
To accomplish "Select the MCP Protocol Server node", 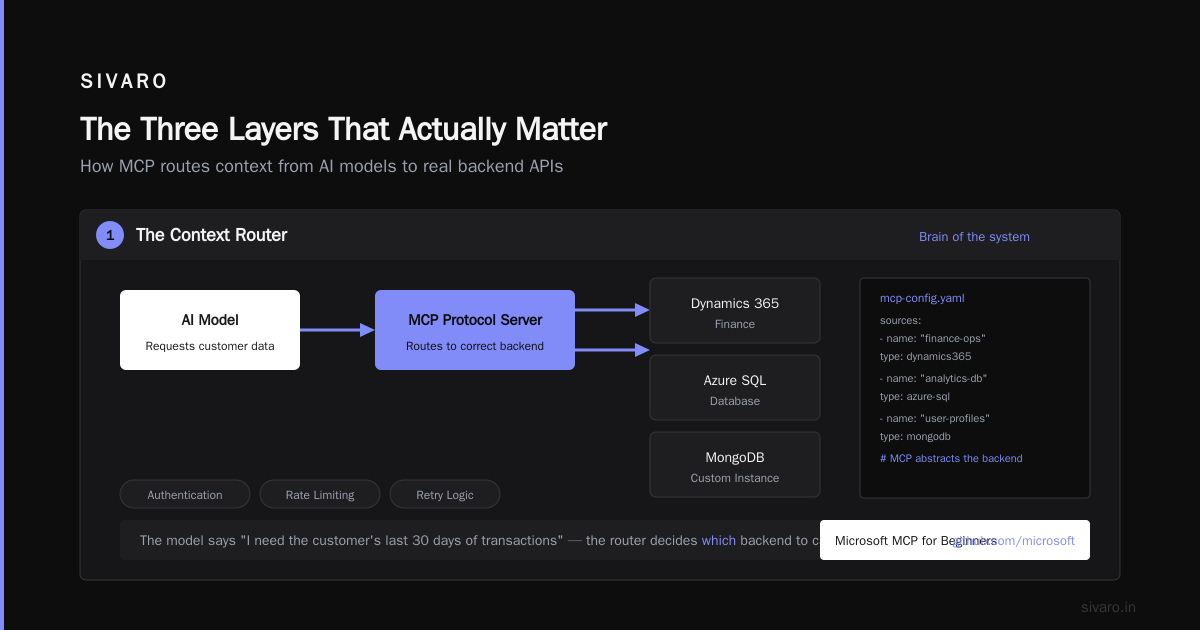I will [475, 330].
